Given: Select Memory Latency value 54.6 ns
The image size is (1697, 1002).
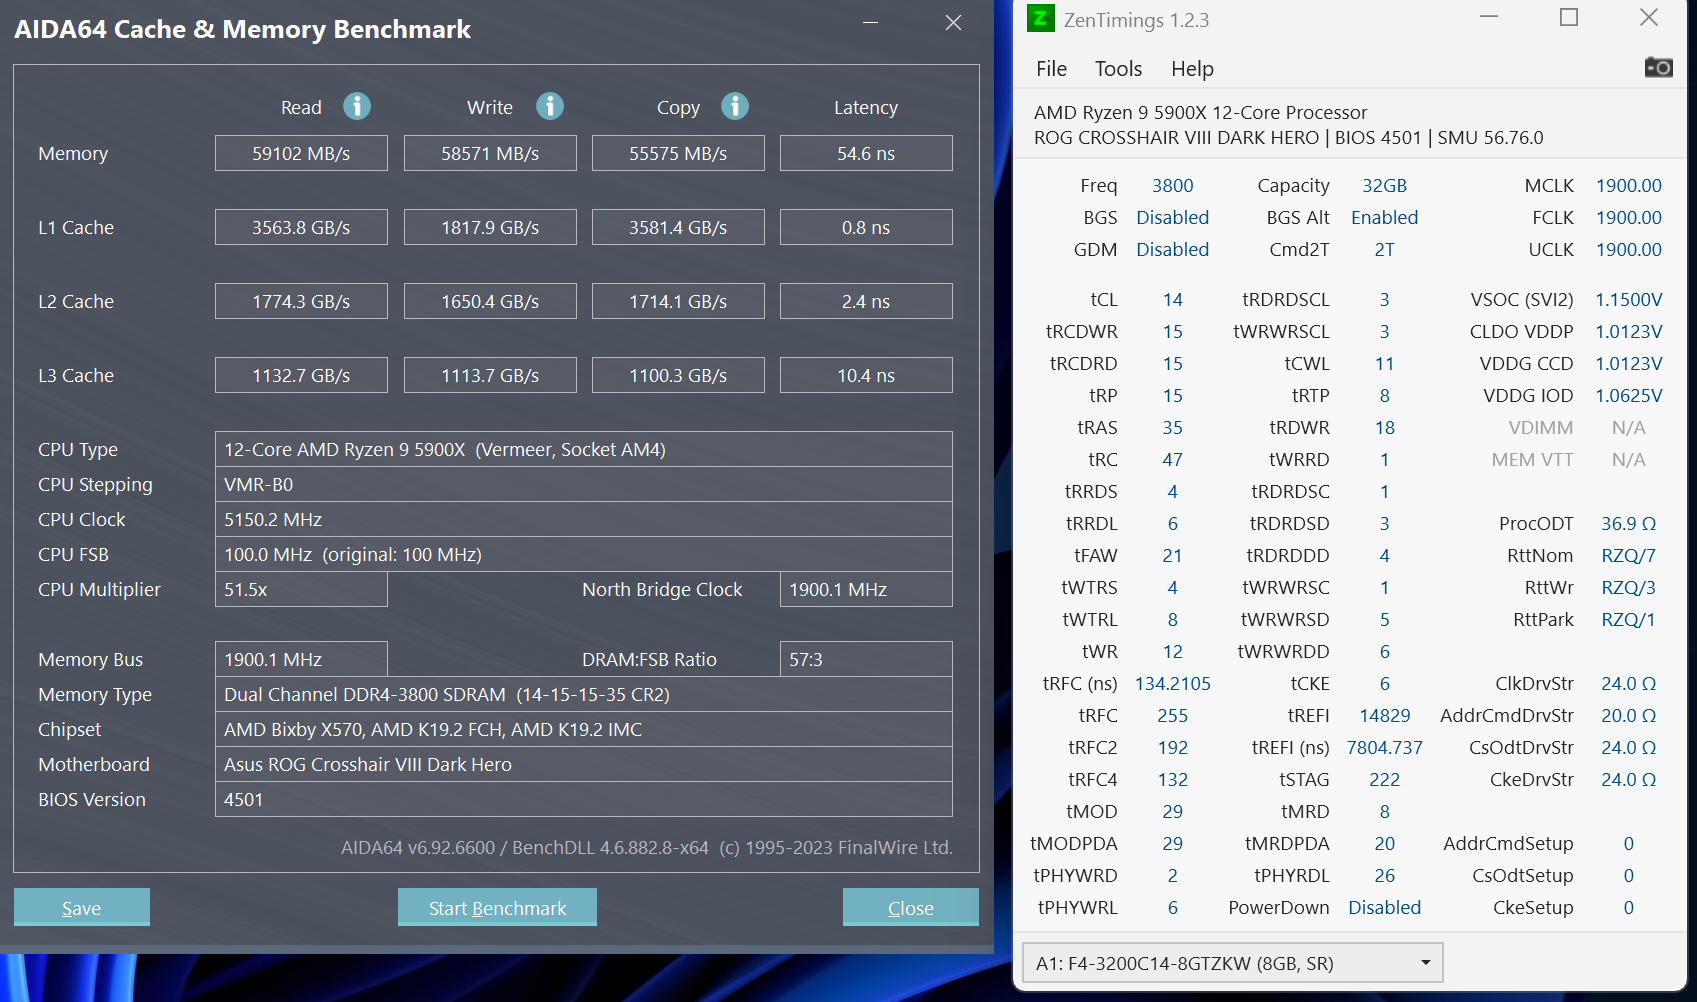Looking at the screenshot, I should [866, 153].
